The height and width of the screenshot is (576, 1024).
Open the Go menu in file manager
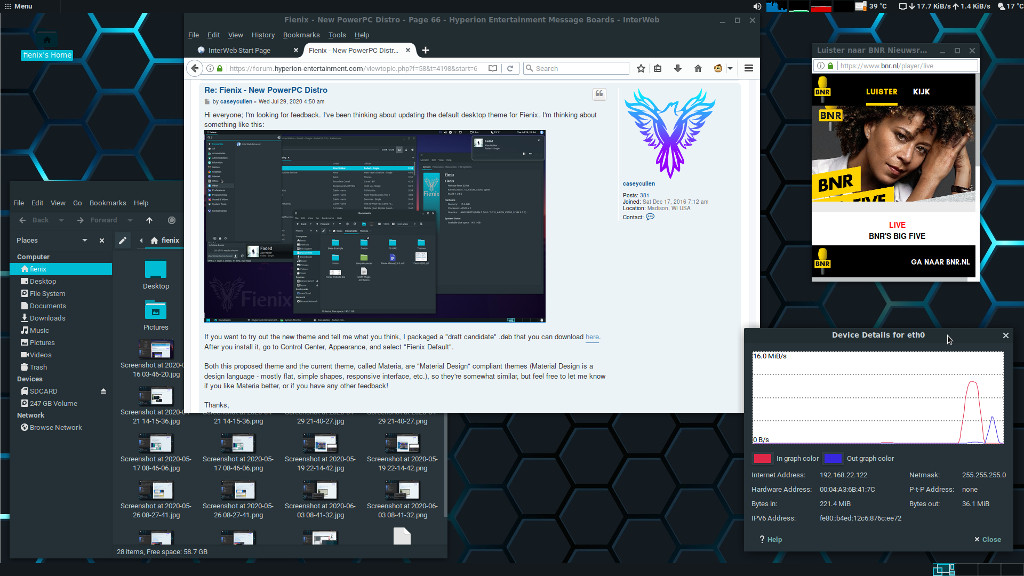coord(77,203)
